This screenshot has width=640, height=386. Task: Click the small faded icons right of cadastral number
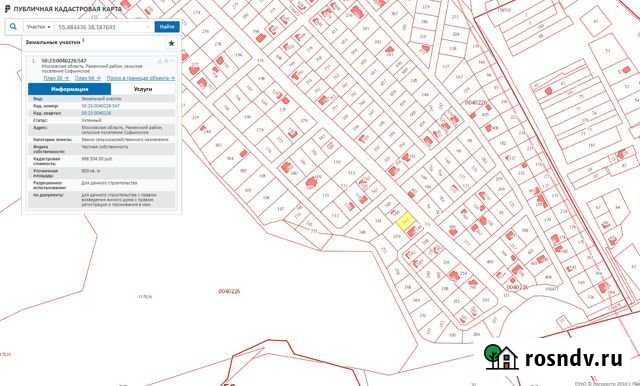click(166, 61)
